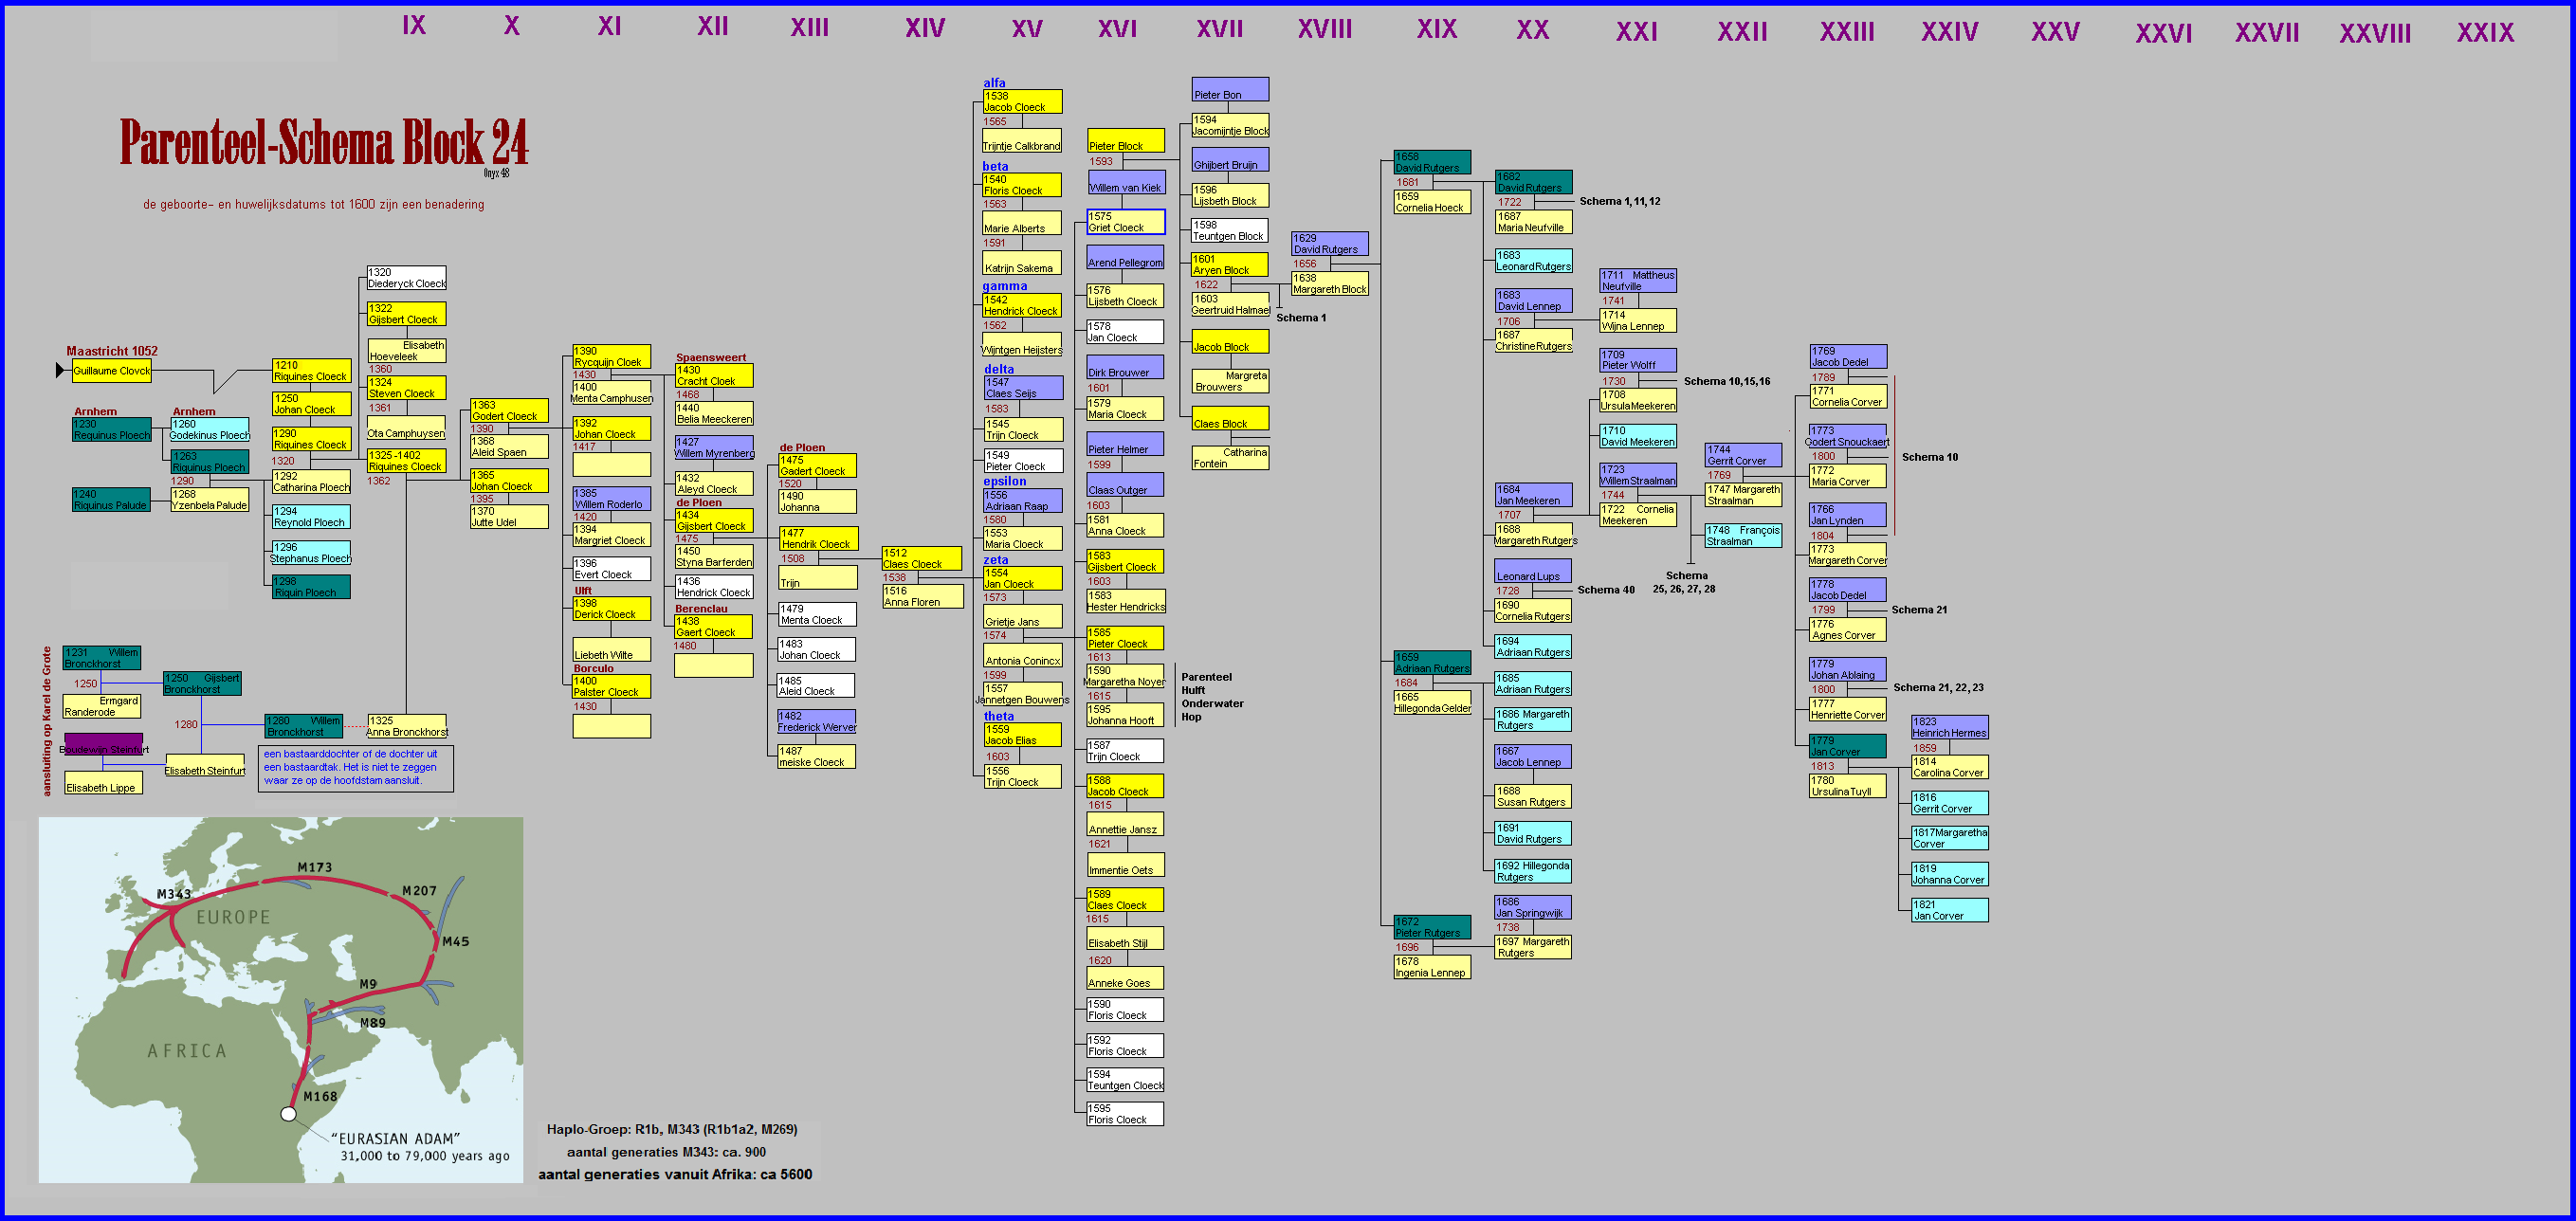Open the 'Schema 10, 15, 16' reference
Viewport: 2576px width, 1221px height.
click(x=1726, y=381)
